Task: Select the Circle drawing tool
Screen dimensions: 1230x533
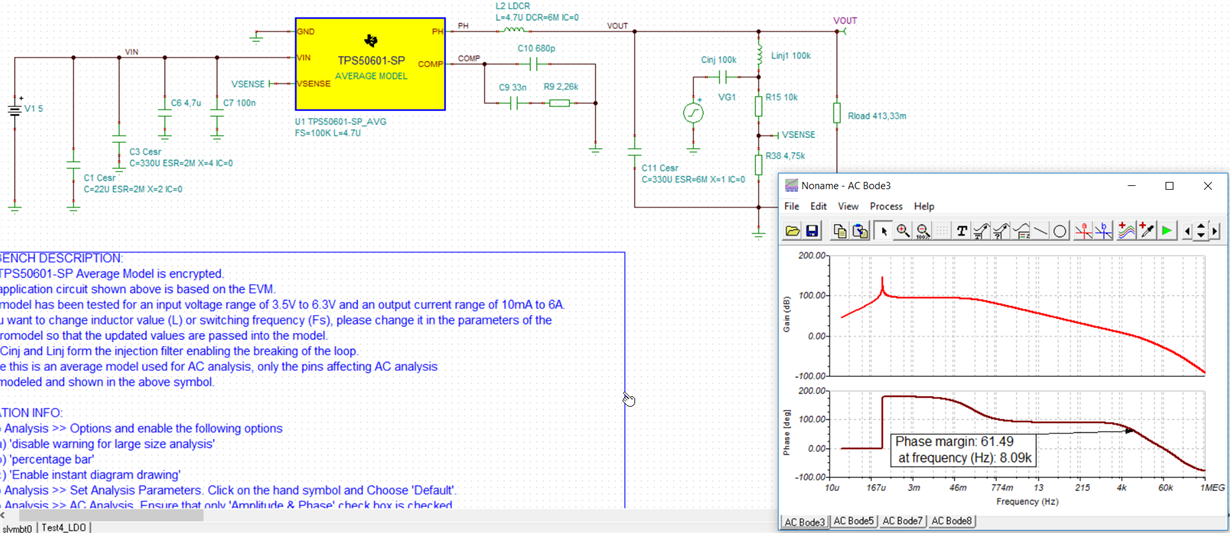Action: pyautogui.click(x=1060, y=231)
